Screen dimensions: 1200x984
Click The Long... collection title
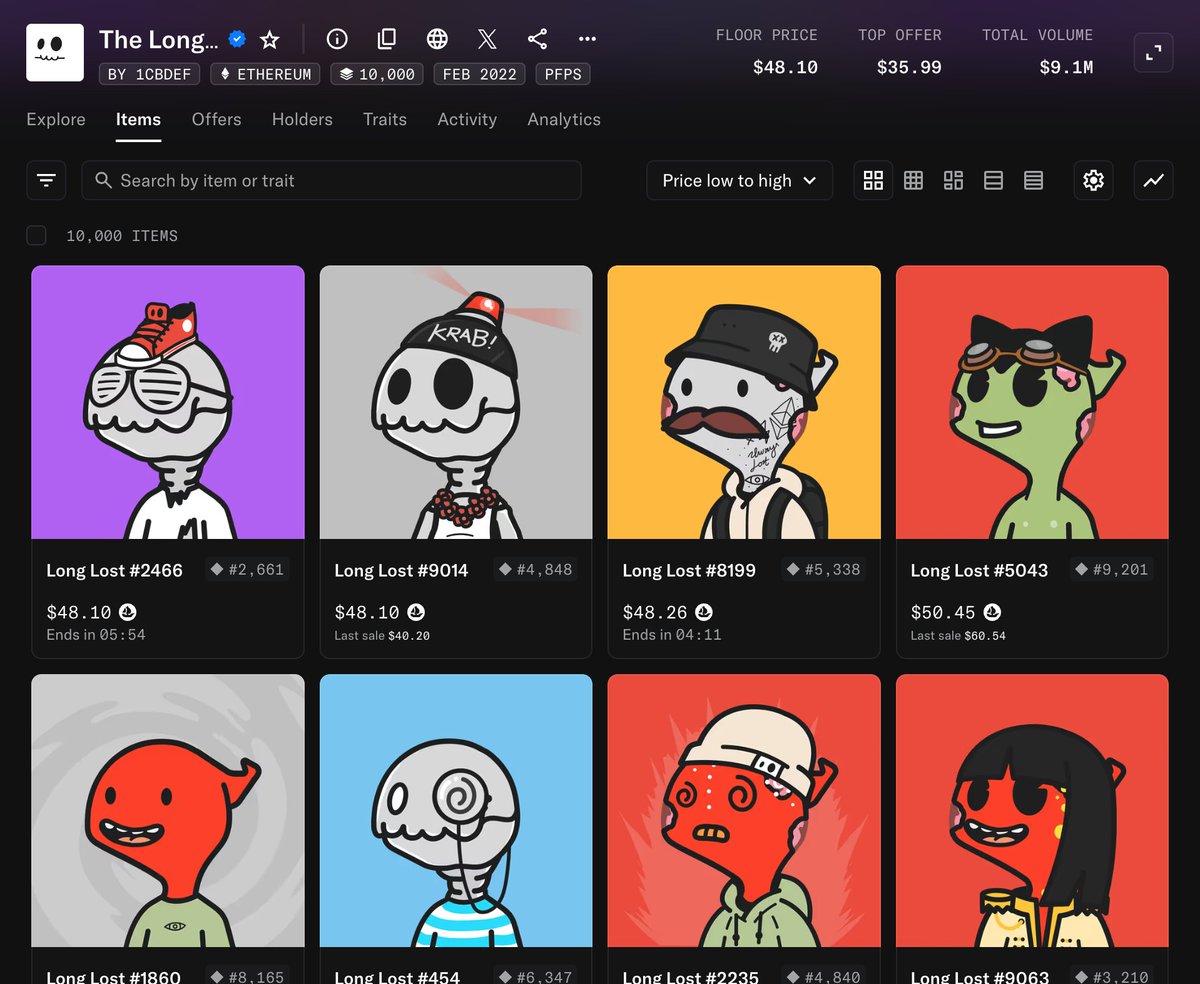(x=158, y=39)
